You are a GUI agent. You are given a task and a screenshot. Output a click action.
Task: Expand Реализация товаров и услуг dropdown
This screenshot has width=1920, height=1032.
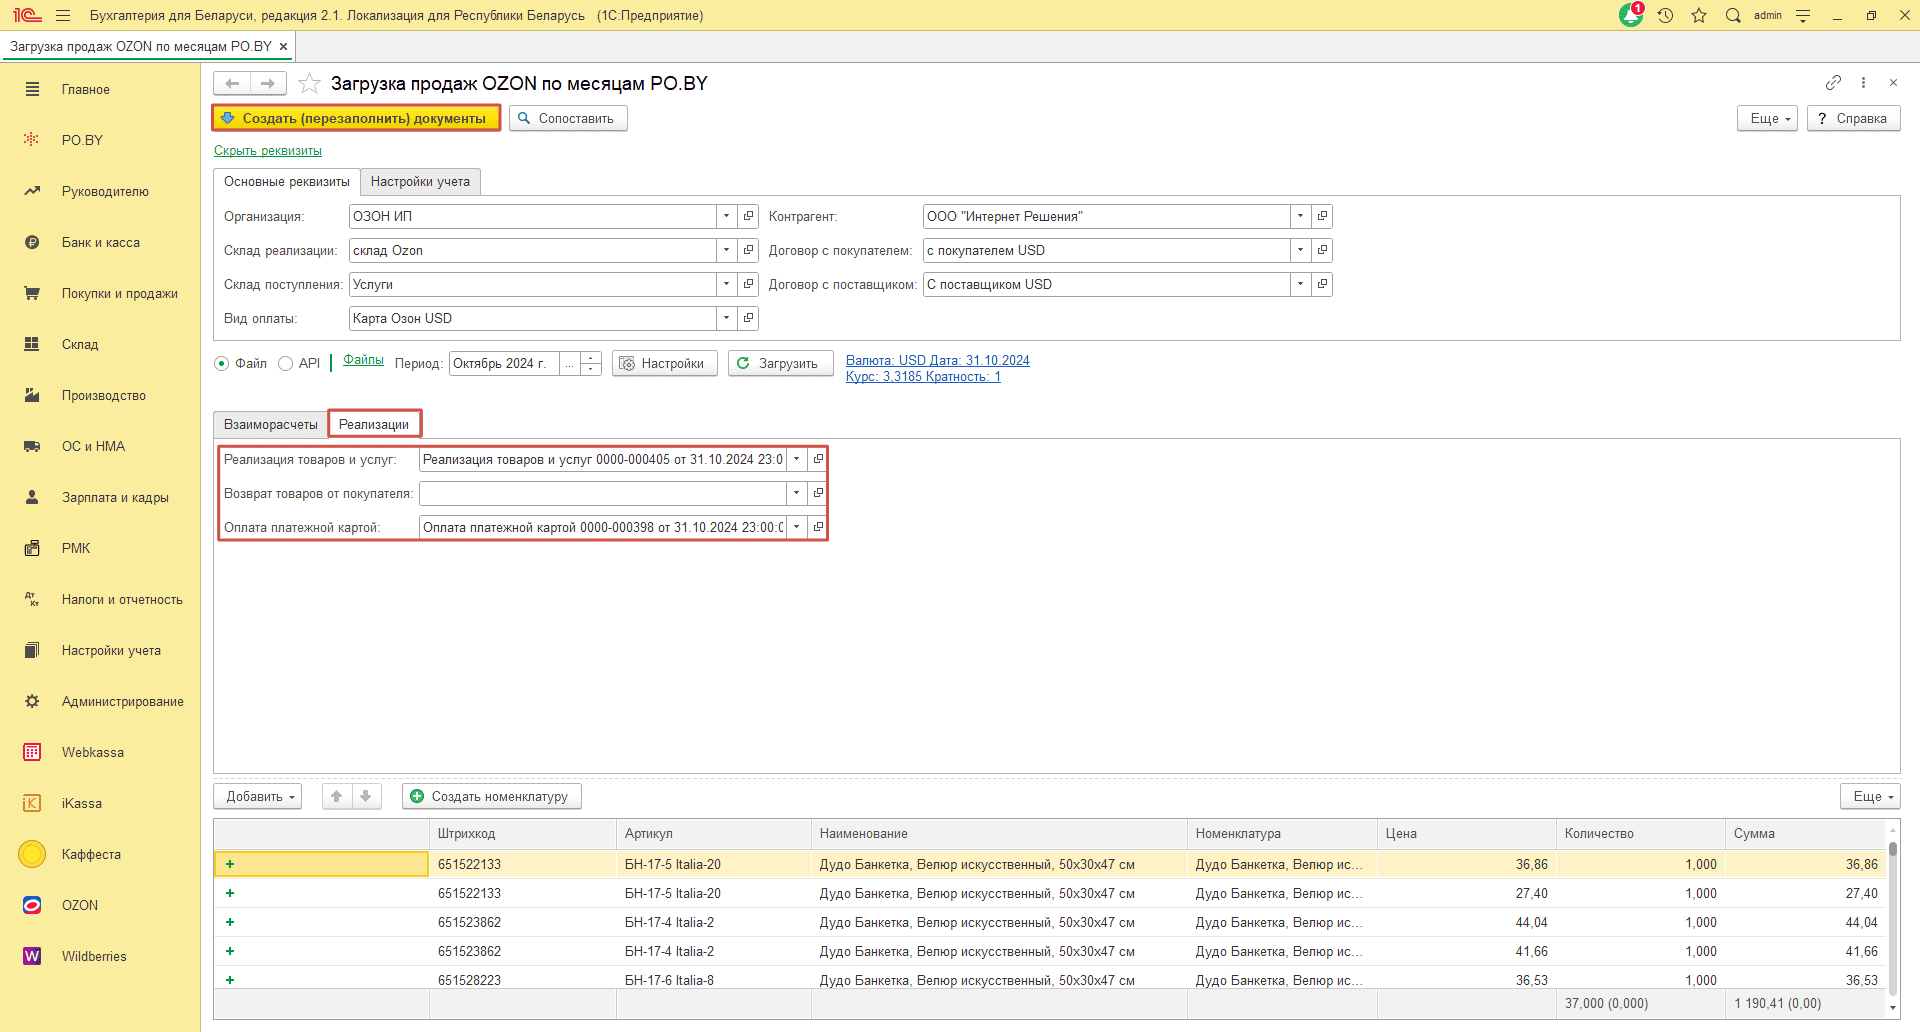(797, 460)
